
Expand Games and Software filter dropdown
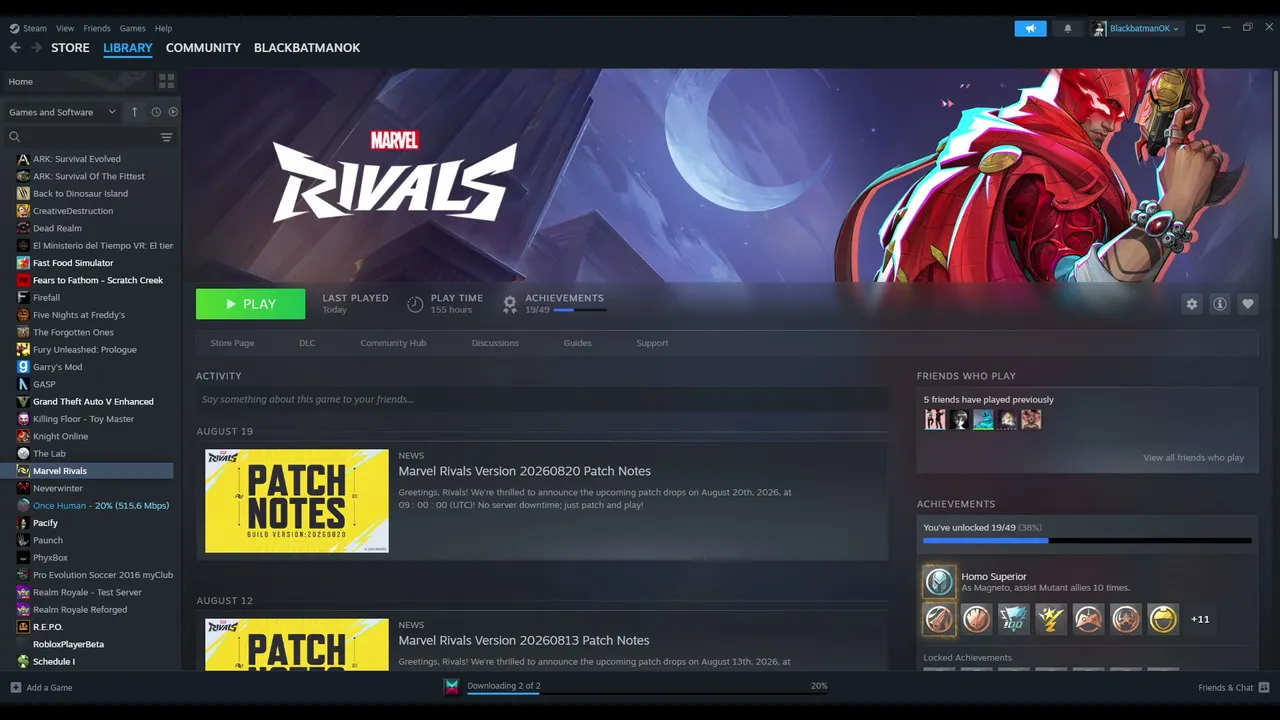click(x=62, y=112)
